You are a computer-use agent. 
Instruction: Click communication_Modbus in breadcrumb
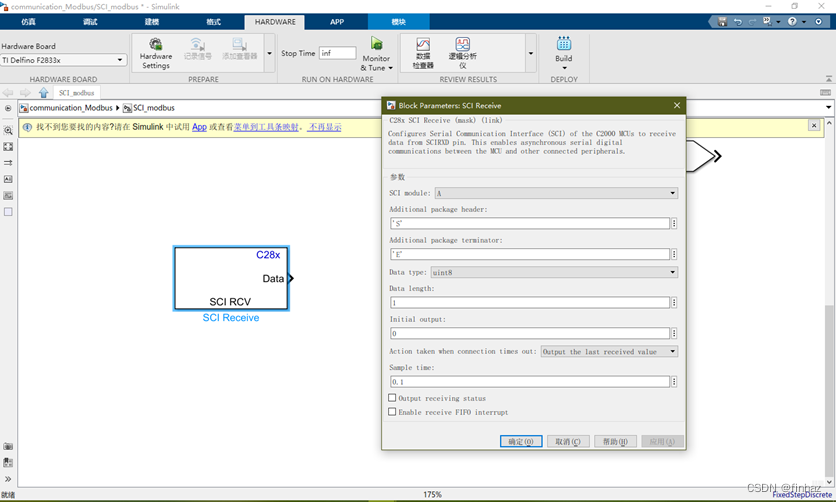click(x=71, y=108)
